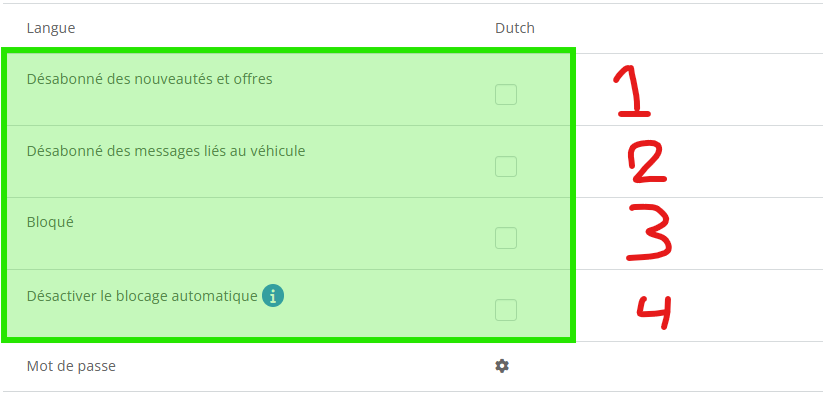The image size is (823, 406).
Task: Select the Mot de passe label
Action: 71,366
